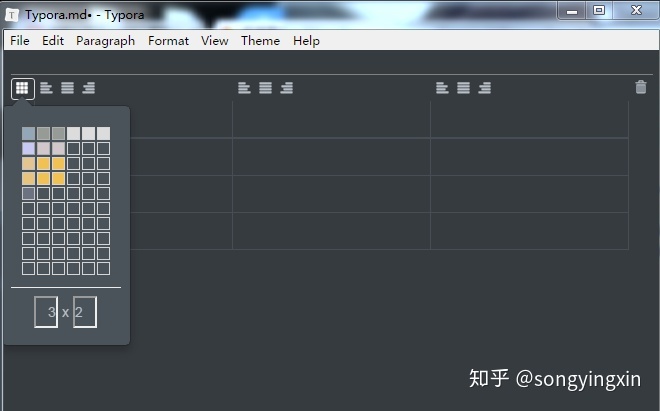This screenshot has width=660, height=411.
Task: Open the Theme menu
Action: tap(261, 41)
